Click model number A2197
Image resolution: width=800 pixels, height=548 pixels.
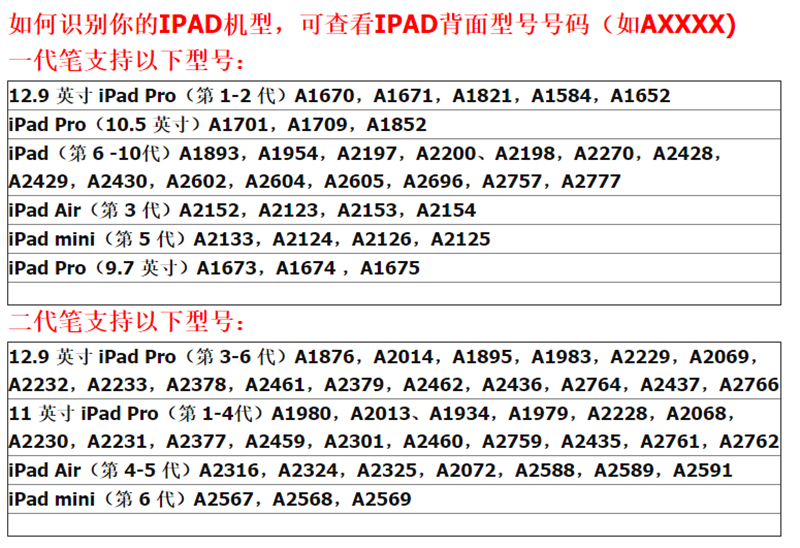(x=367, y=153)
